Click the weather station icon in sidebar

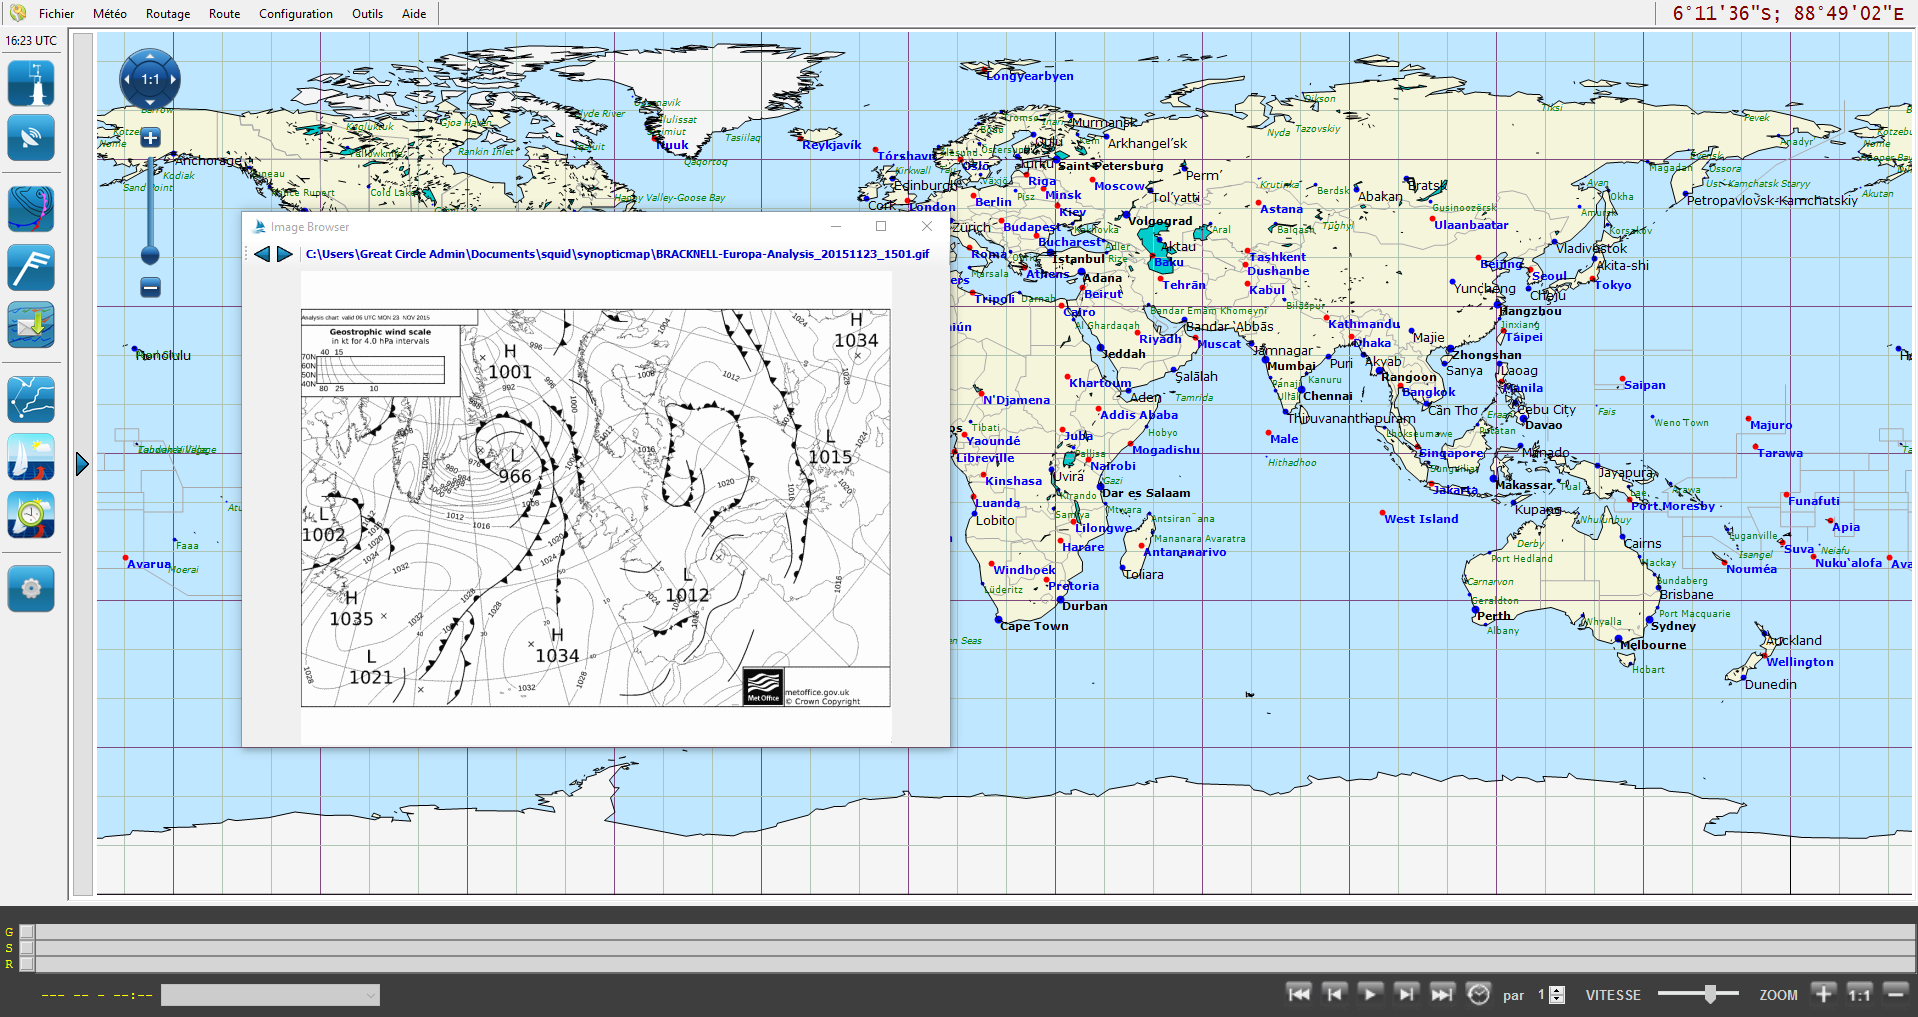[x=31, y=84]
